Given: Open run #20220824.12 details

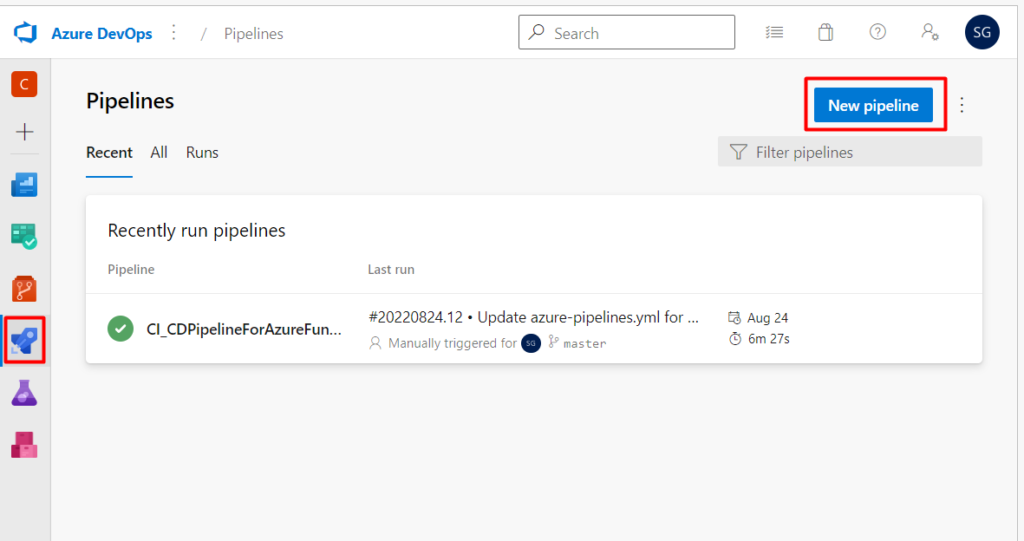Looking at the screenshot, I should click(x=534, y=318).
